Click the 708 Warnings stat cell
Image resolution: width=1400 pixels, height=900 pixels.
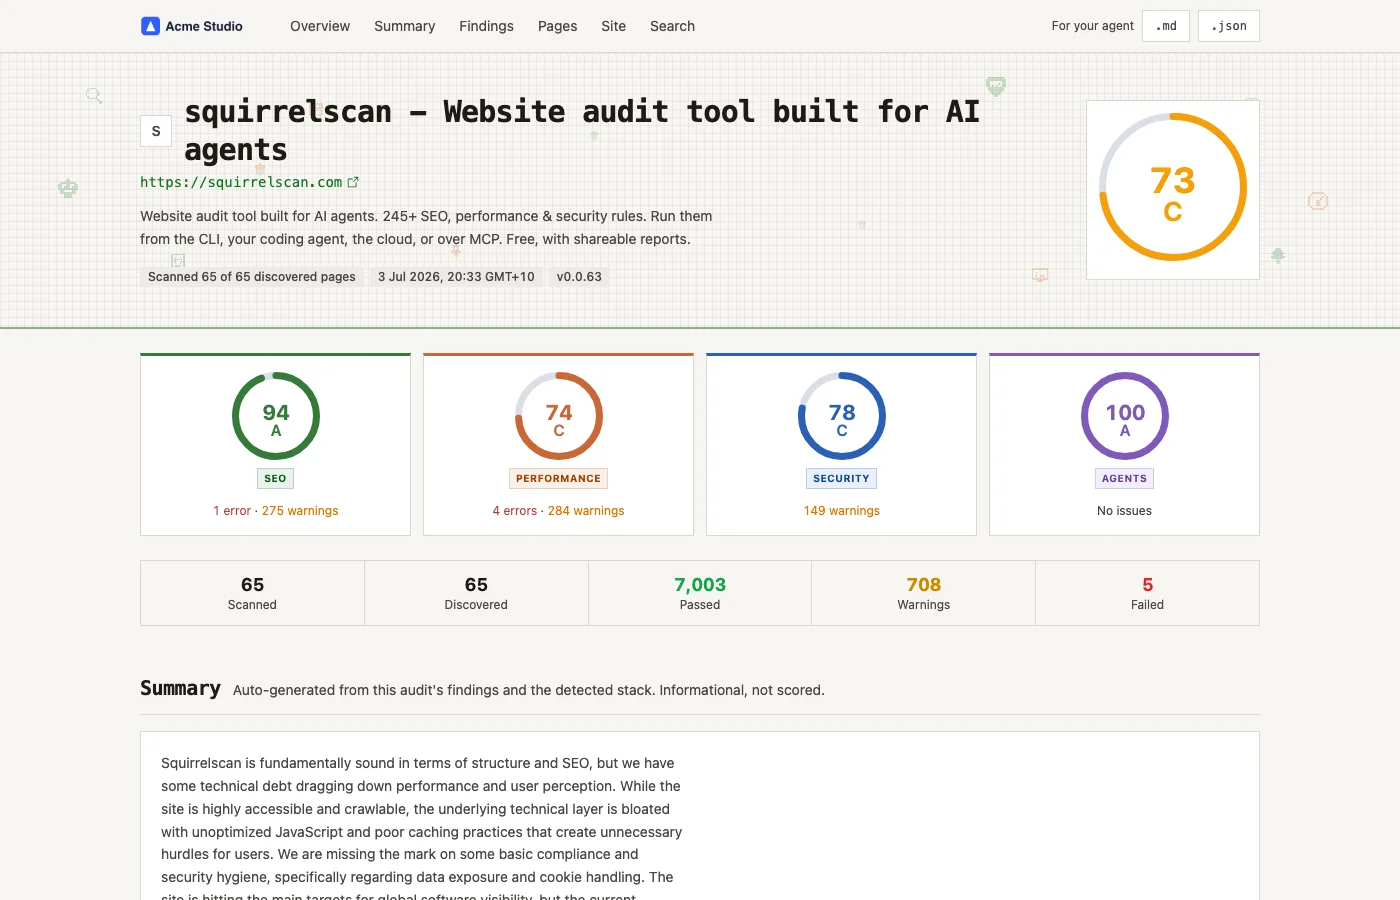pos(924,593)
